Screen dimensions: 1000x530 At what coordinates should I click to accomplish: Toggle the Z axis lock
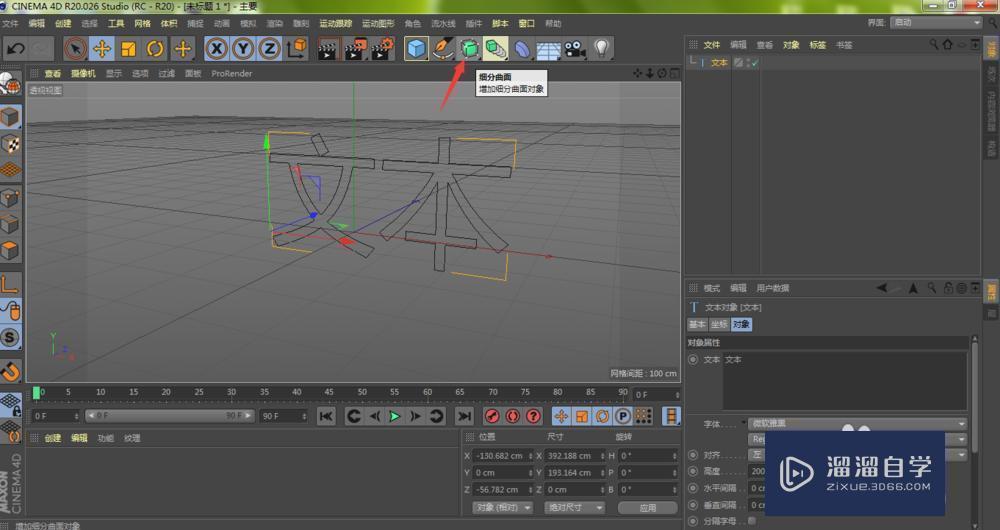(269, 48)
